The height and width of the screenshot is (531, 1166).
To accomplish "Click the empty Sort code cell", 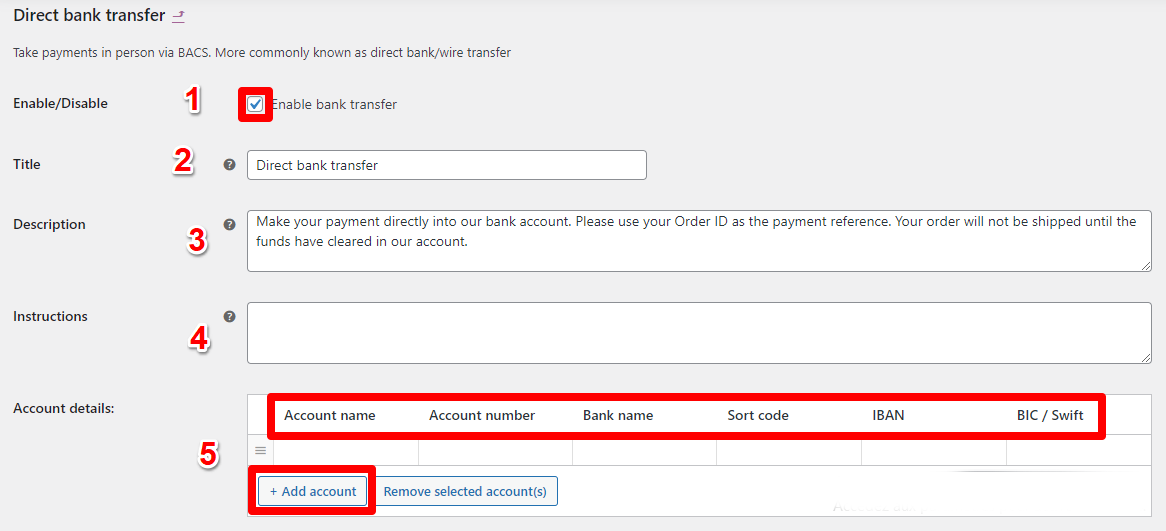I will [x=789, y=451].
